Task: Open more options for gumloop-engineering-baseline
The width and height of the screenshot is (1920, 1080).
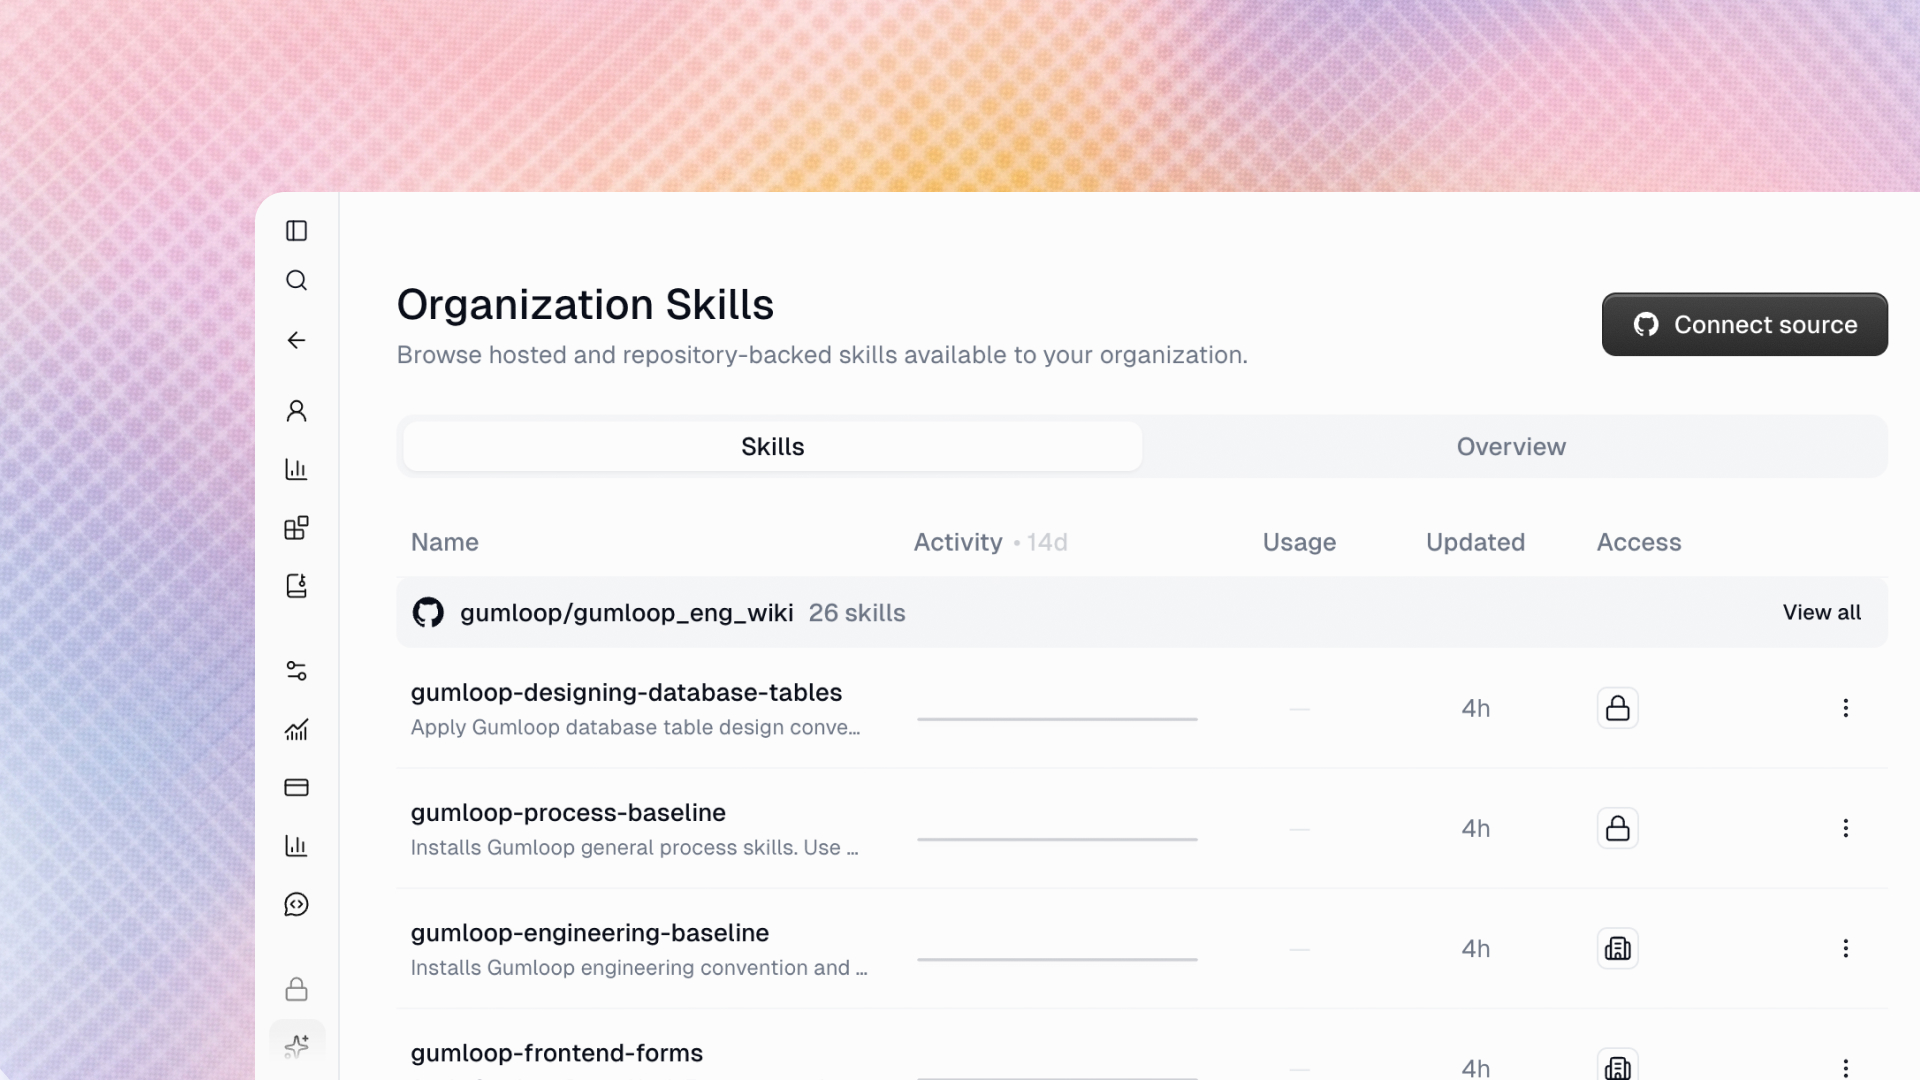Action: coord(1845,948)
